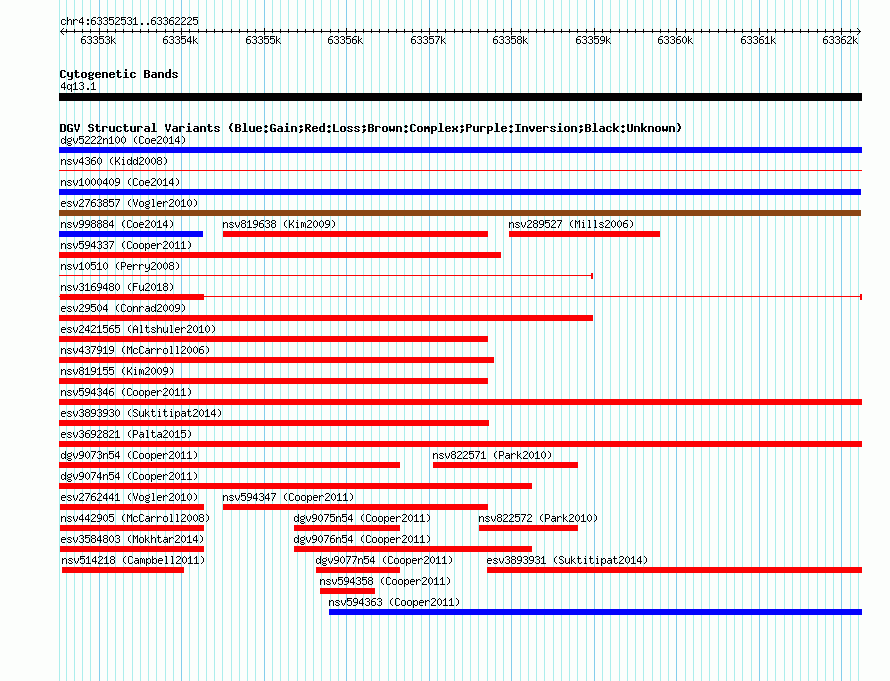This screenshot has height=681, width=890.
Task: Click the 63355k ruler tick label
Action: click(263, 40)
